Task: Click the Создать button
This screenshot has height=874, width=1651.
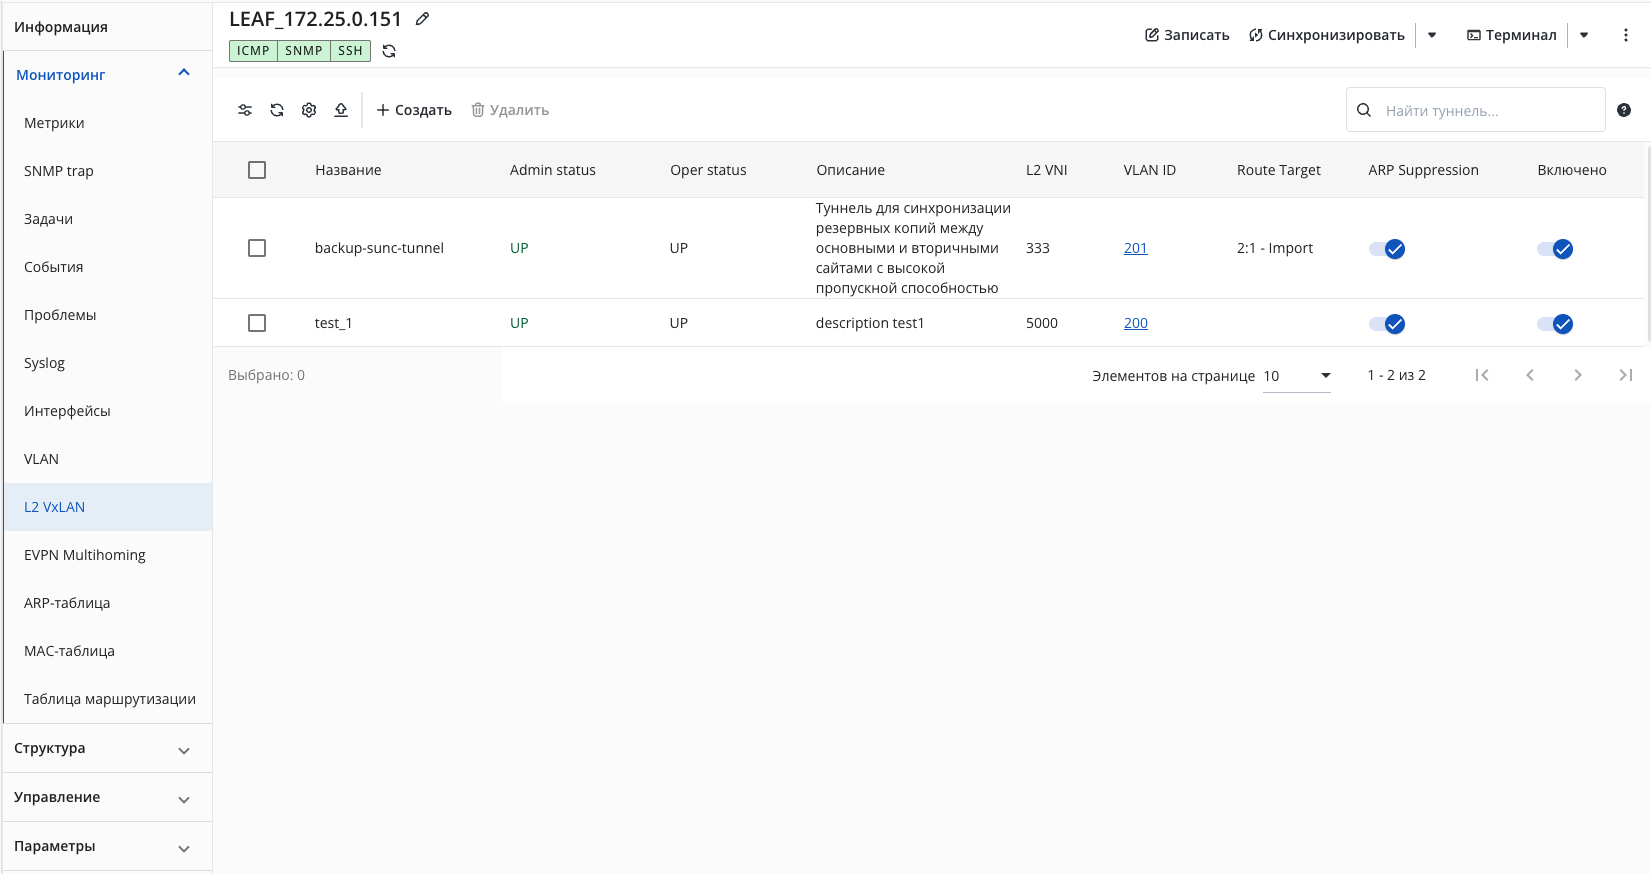Action: click(414, 110)
